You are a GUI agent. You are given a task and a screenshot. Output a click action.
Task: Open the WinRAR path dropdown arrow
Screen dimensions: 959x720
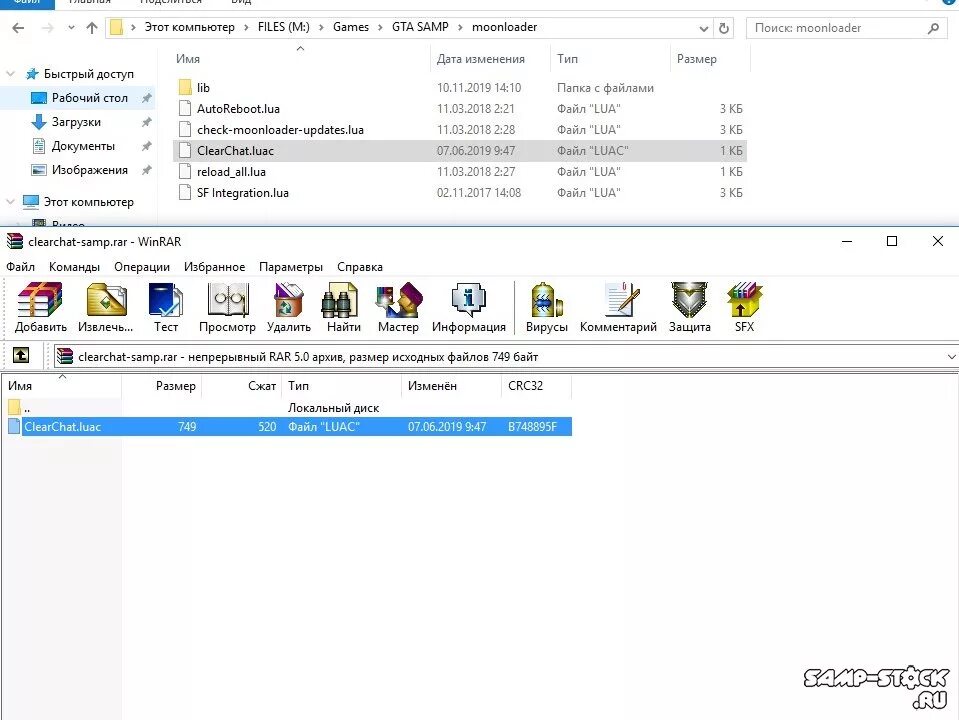[x=951, y=357]
